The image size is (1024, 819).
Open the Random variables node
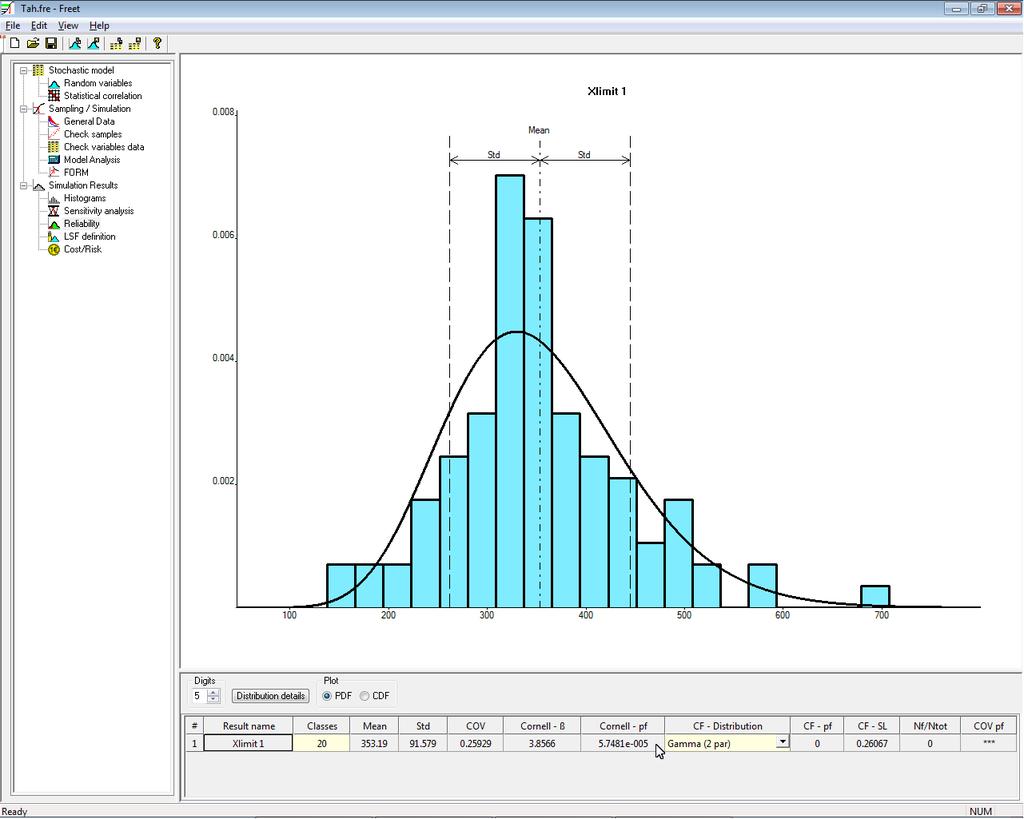tap(97, 83)
